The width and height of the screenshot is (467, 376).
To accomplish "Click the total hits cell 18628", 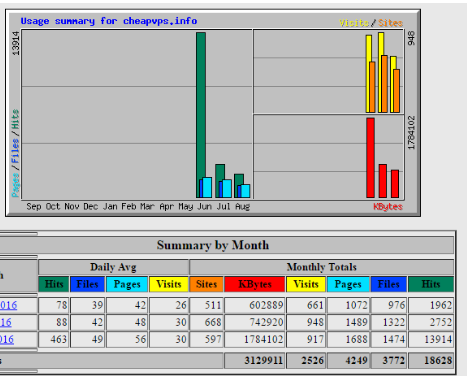I will coord(431,360).
